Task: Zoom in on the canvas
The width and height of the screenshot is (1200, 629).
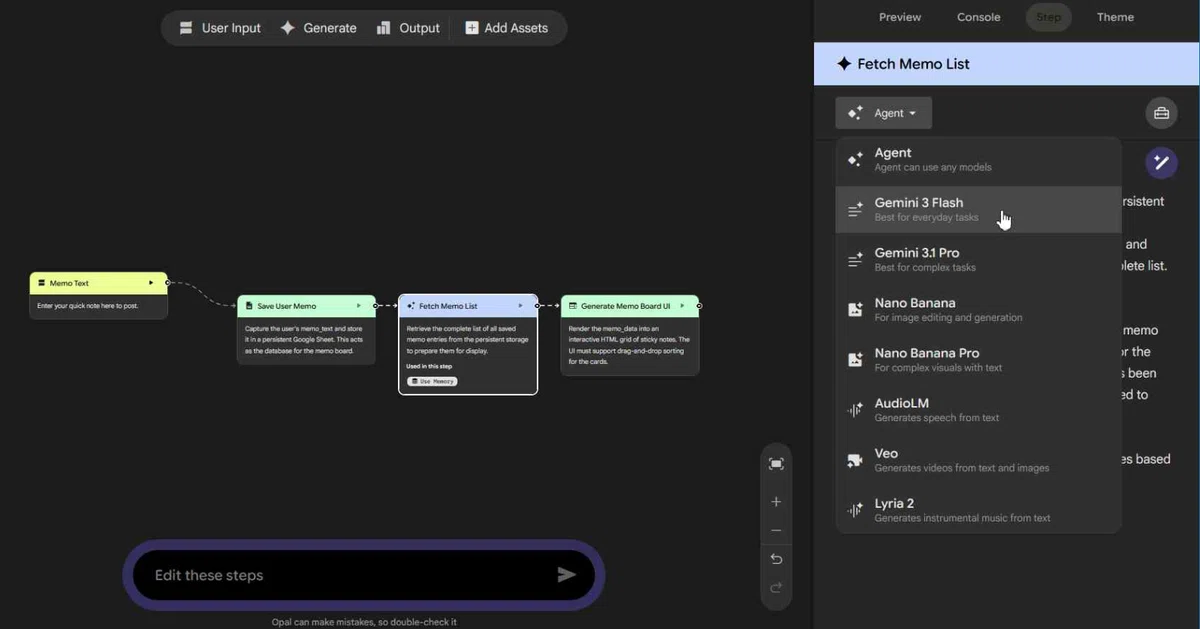Action: tap(776, 502)
